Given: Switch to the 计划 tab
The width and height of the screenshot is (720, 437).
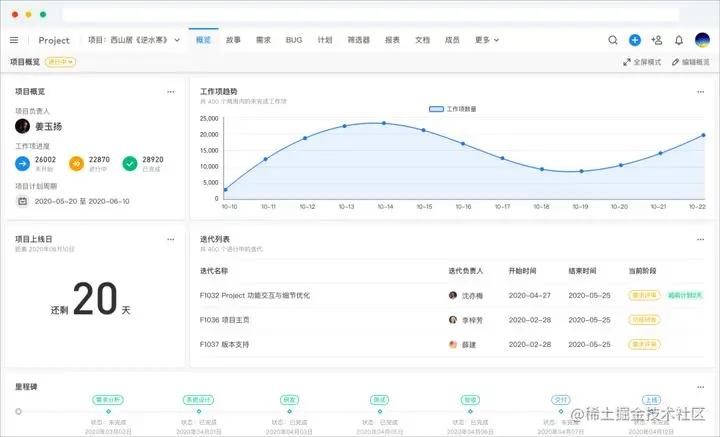Looking at the screenshot, I should tap(325, 40).
